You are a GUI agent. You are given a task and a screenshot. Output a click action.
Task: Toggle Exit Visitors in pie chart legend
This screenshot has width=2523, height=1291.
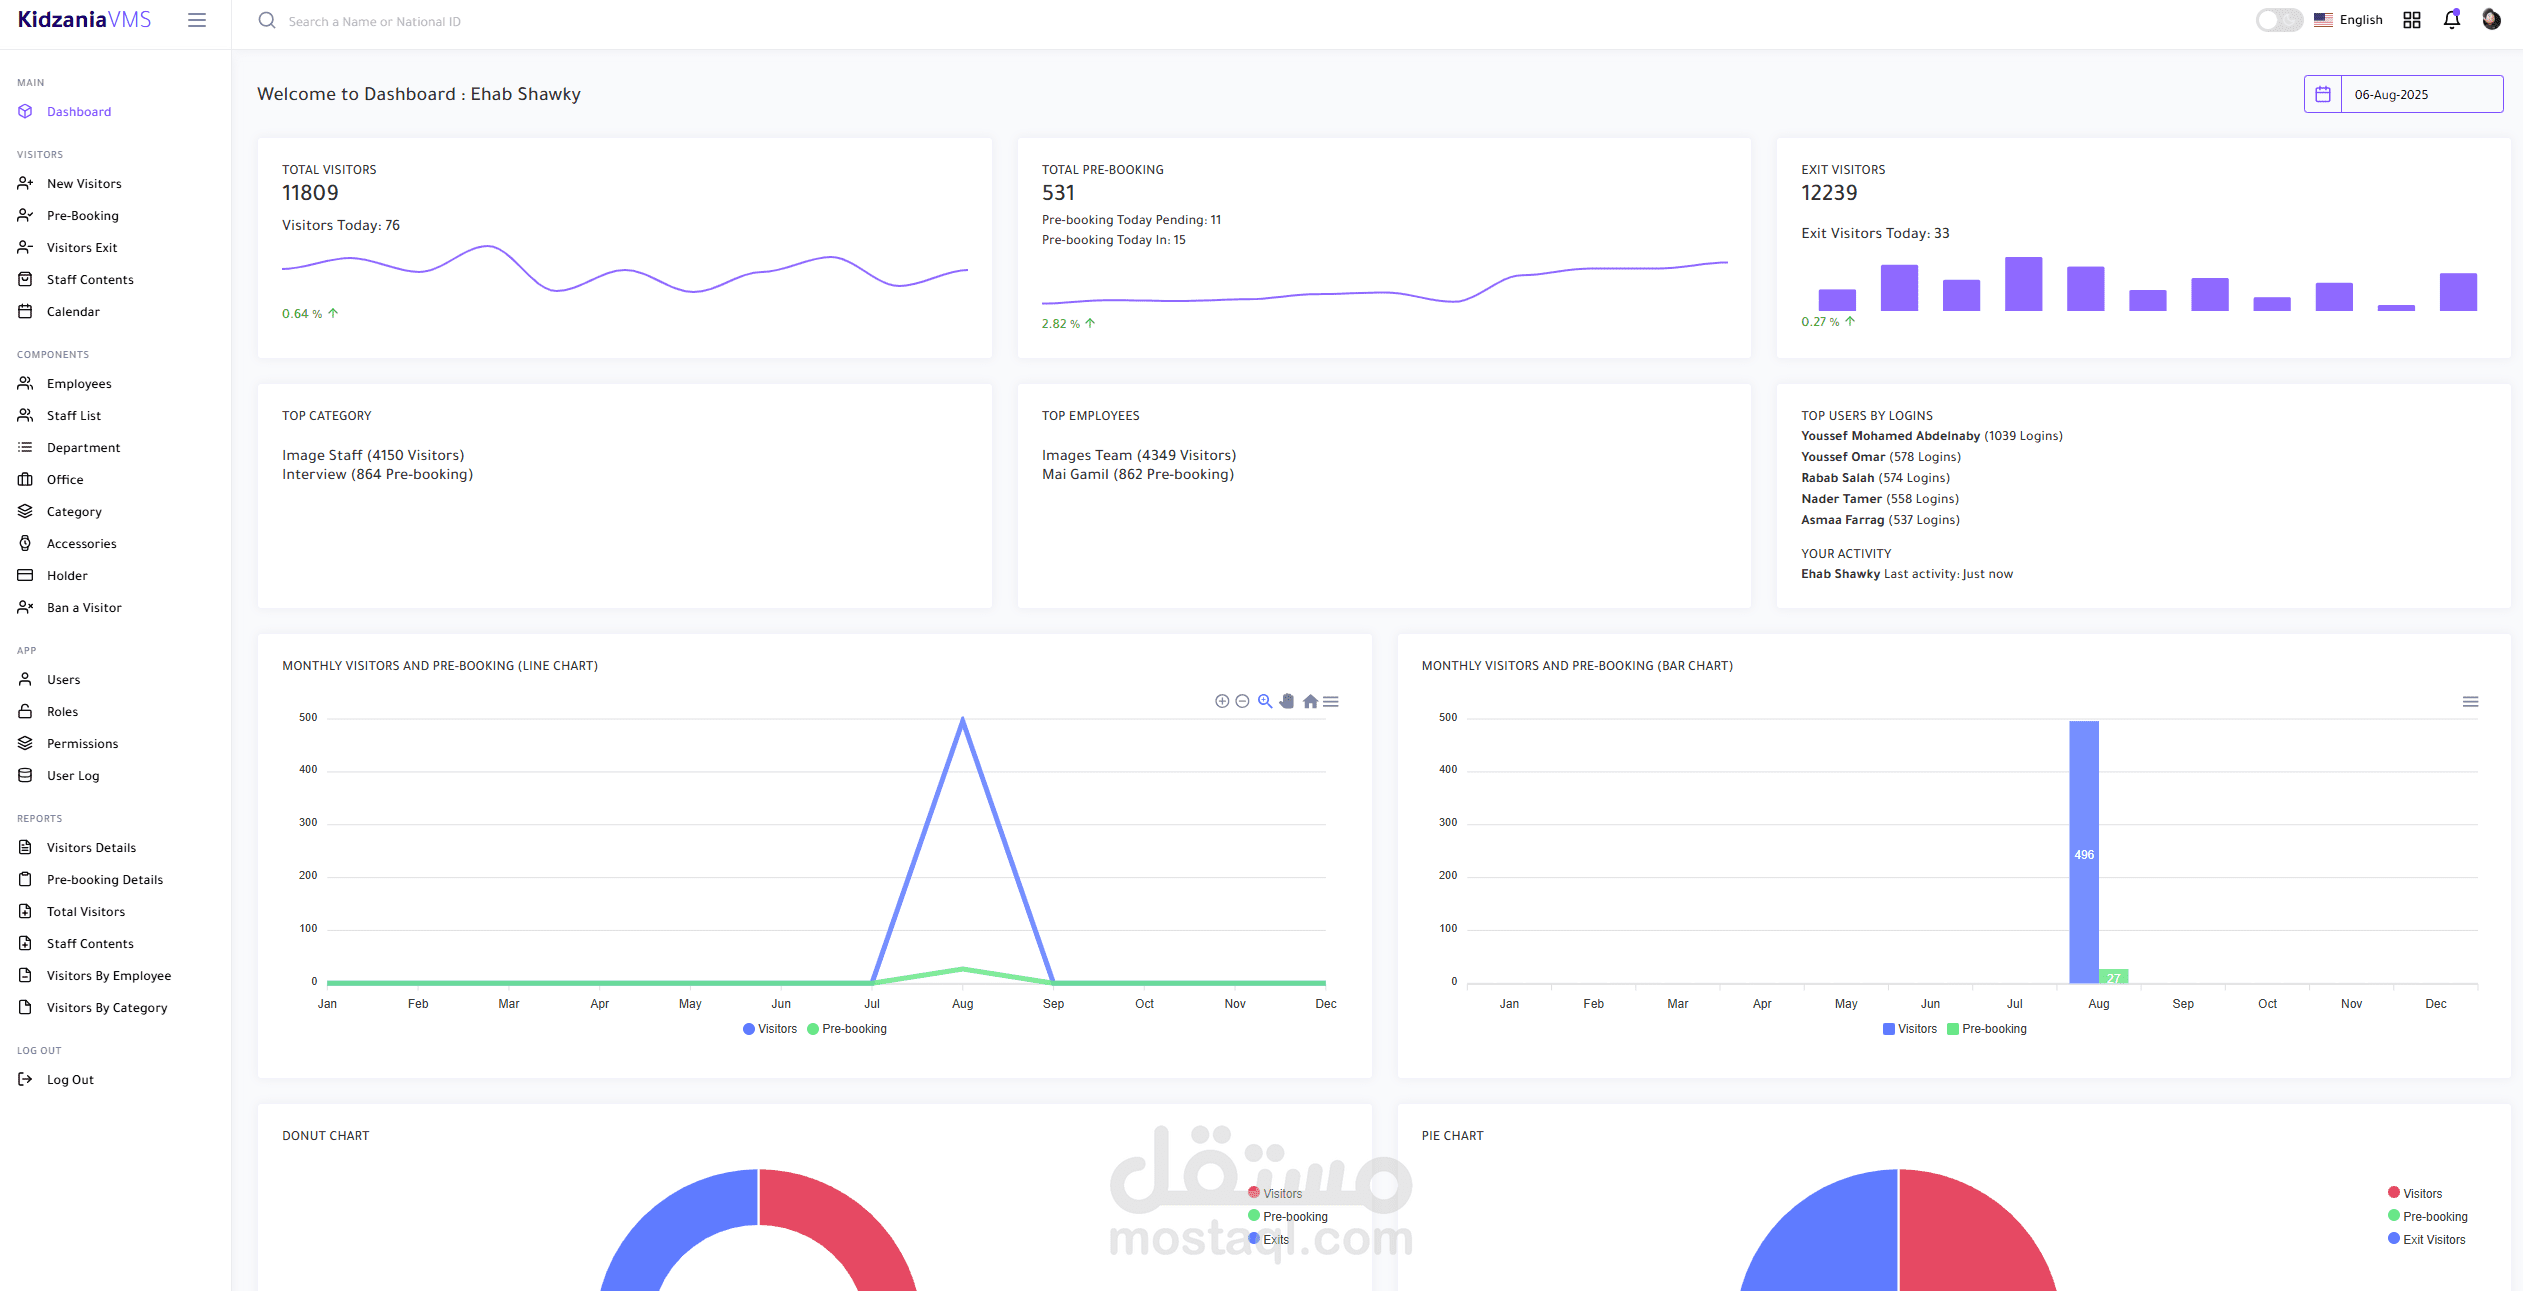[2427, 1239]
